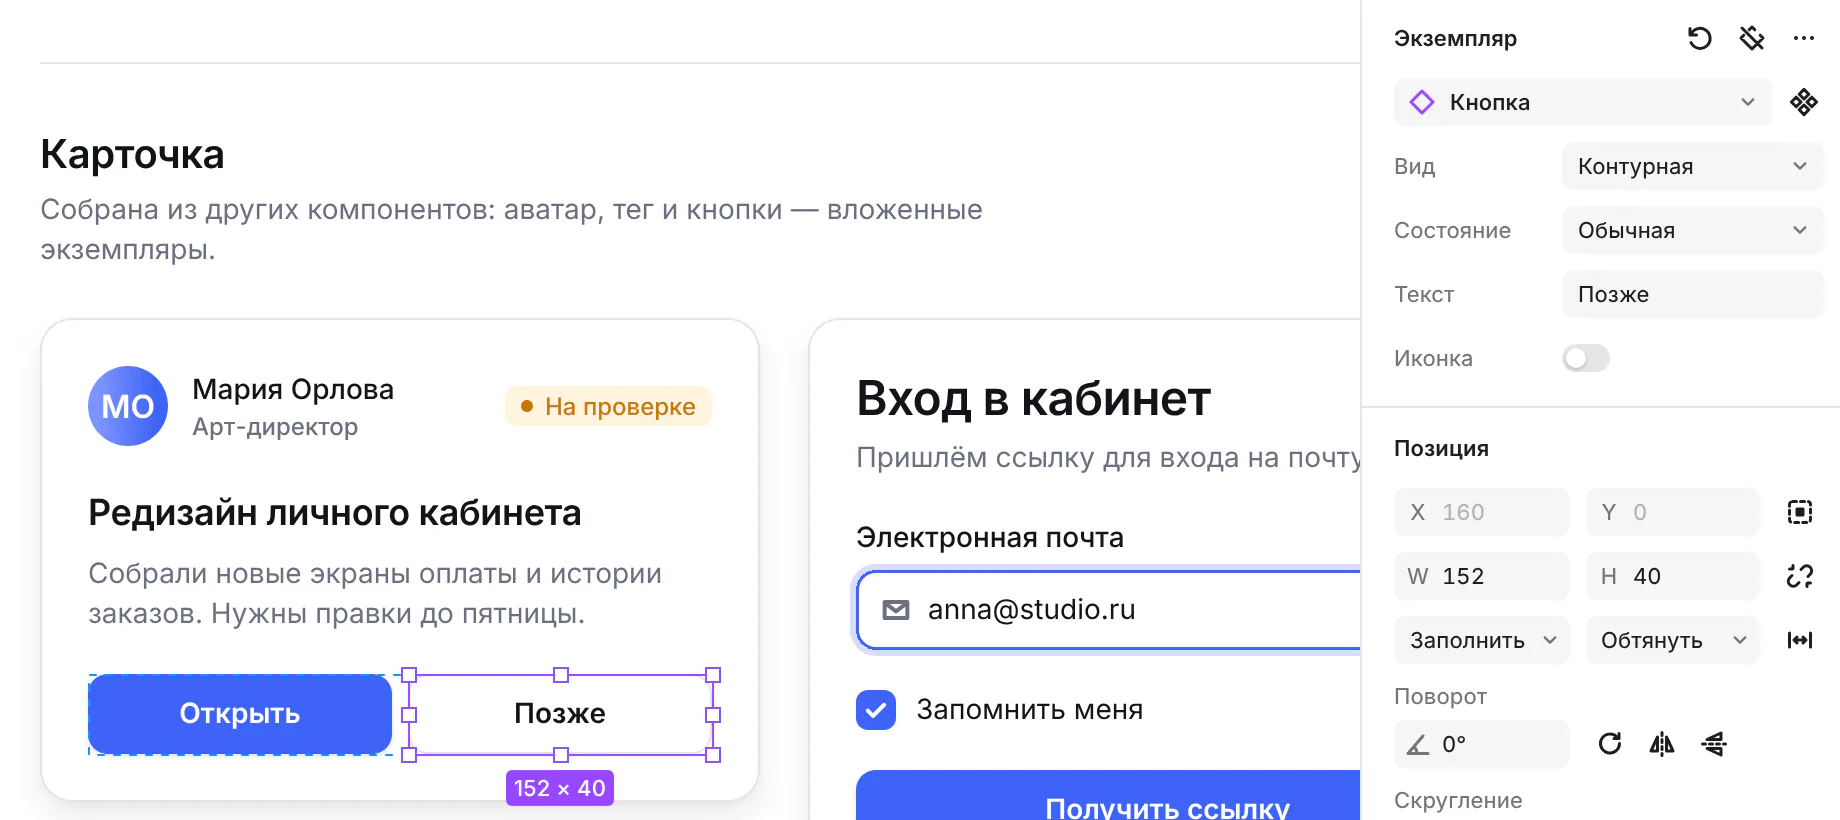The width and height of the screenshot is (1840, 820).
Task: Open the Обтянуть height sizing dropdown
Action: coord(1673,640)
